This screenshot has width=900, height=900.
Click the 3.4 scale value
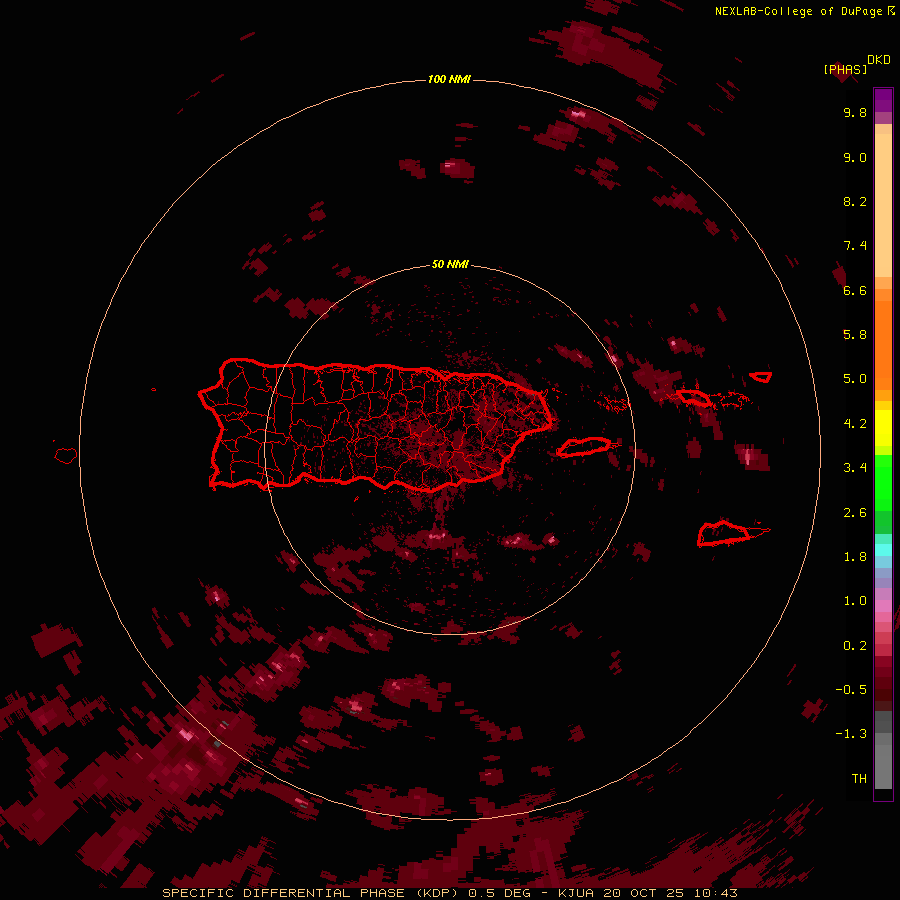855,468
